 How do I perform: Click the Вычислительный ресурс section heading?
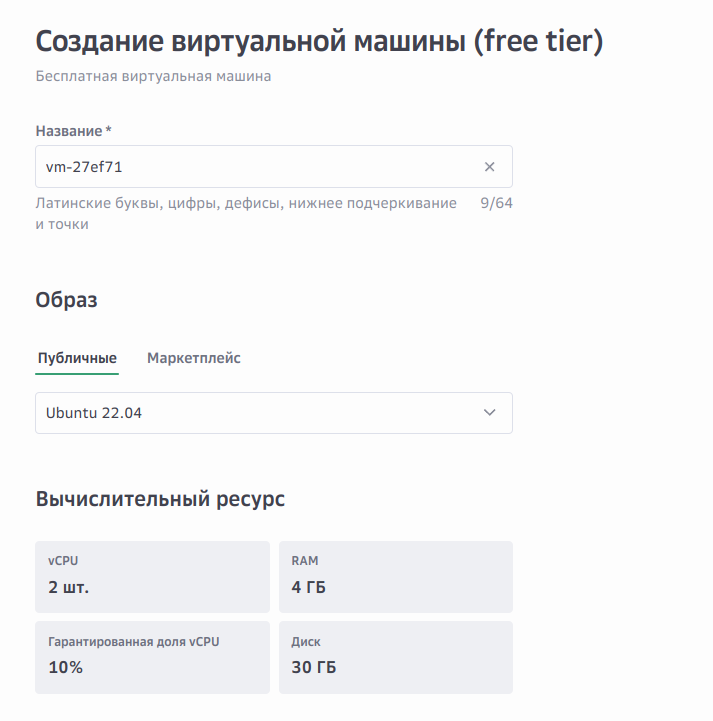click(160, 499)
